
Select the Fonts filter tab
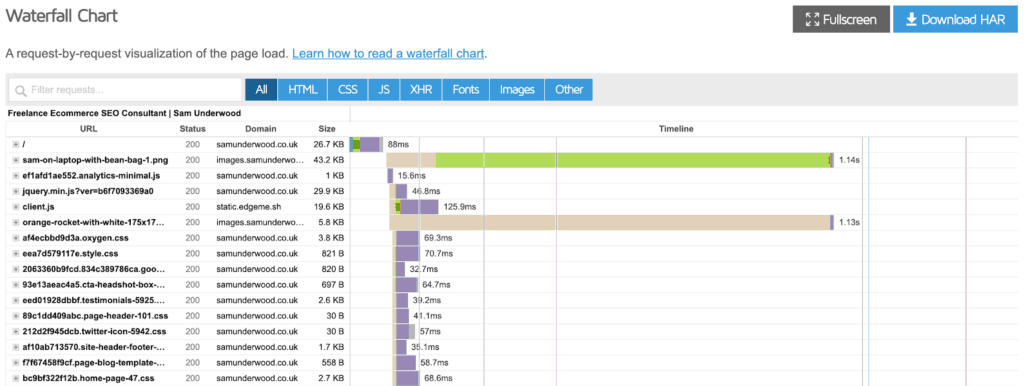pyautogui.click(x=466, y=89)
